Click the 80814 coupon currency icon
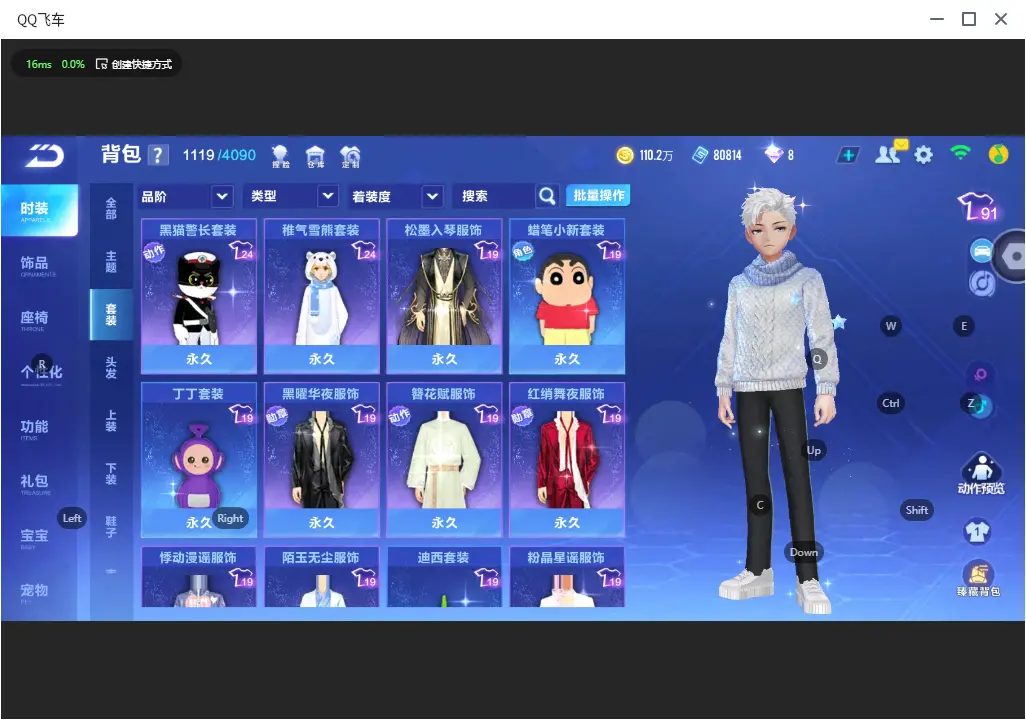1026x720 pixels. coord(700,155)
